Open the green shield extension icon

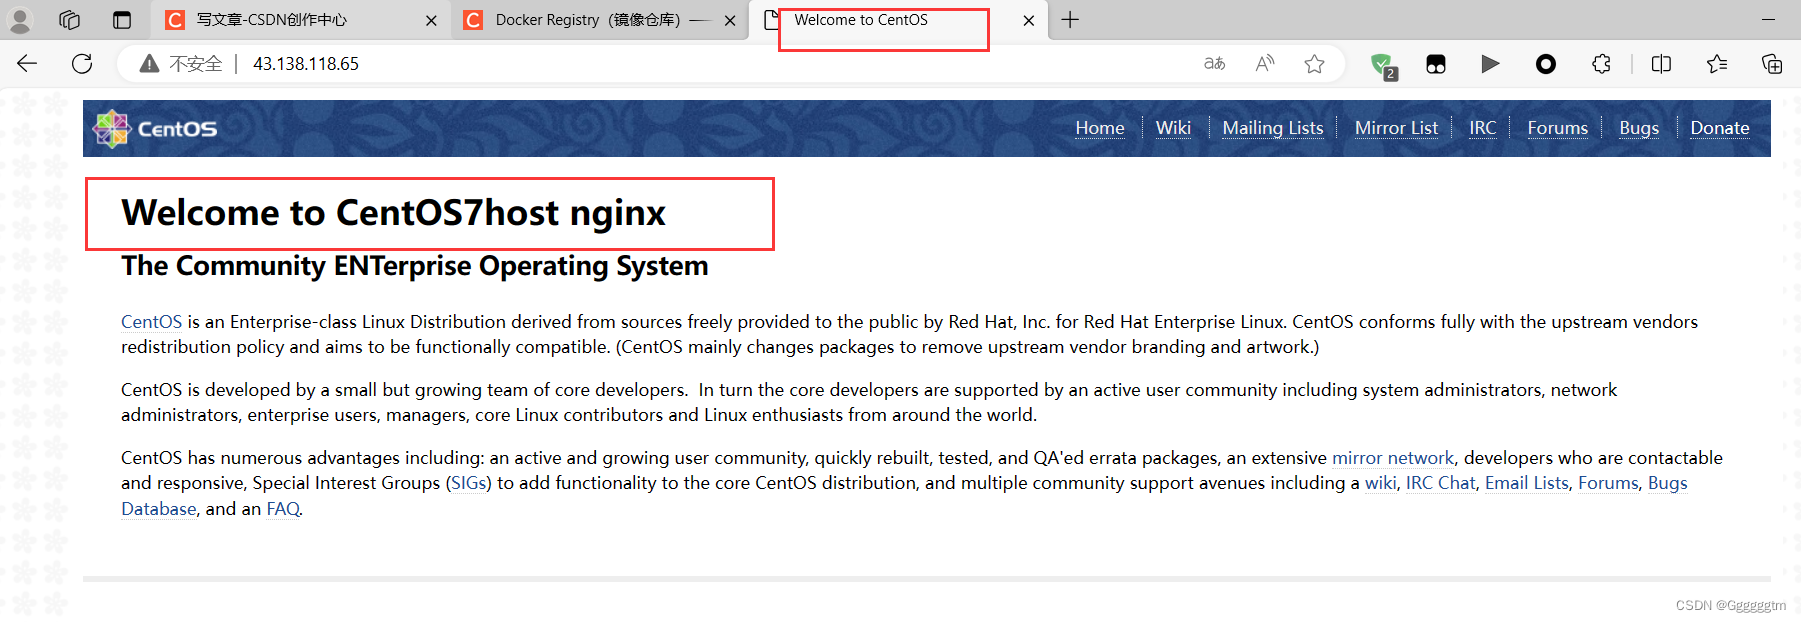tap(1384, 66)
